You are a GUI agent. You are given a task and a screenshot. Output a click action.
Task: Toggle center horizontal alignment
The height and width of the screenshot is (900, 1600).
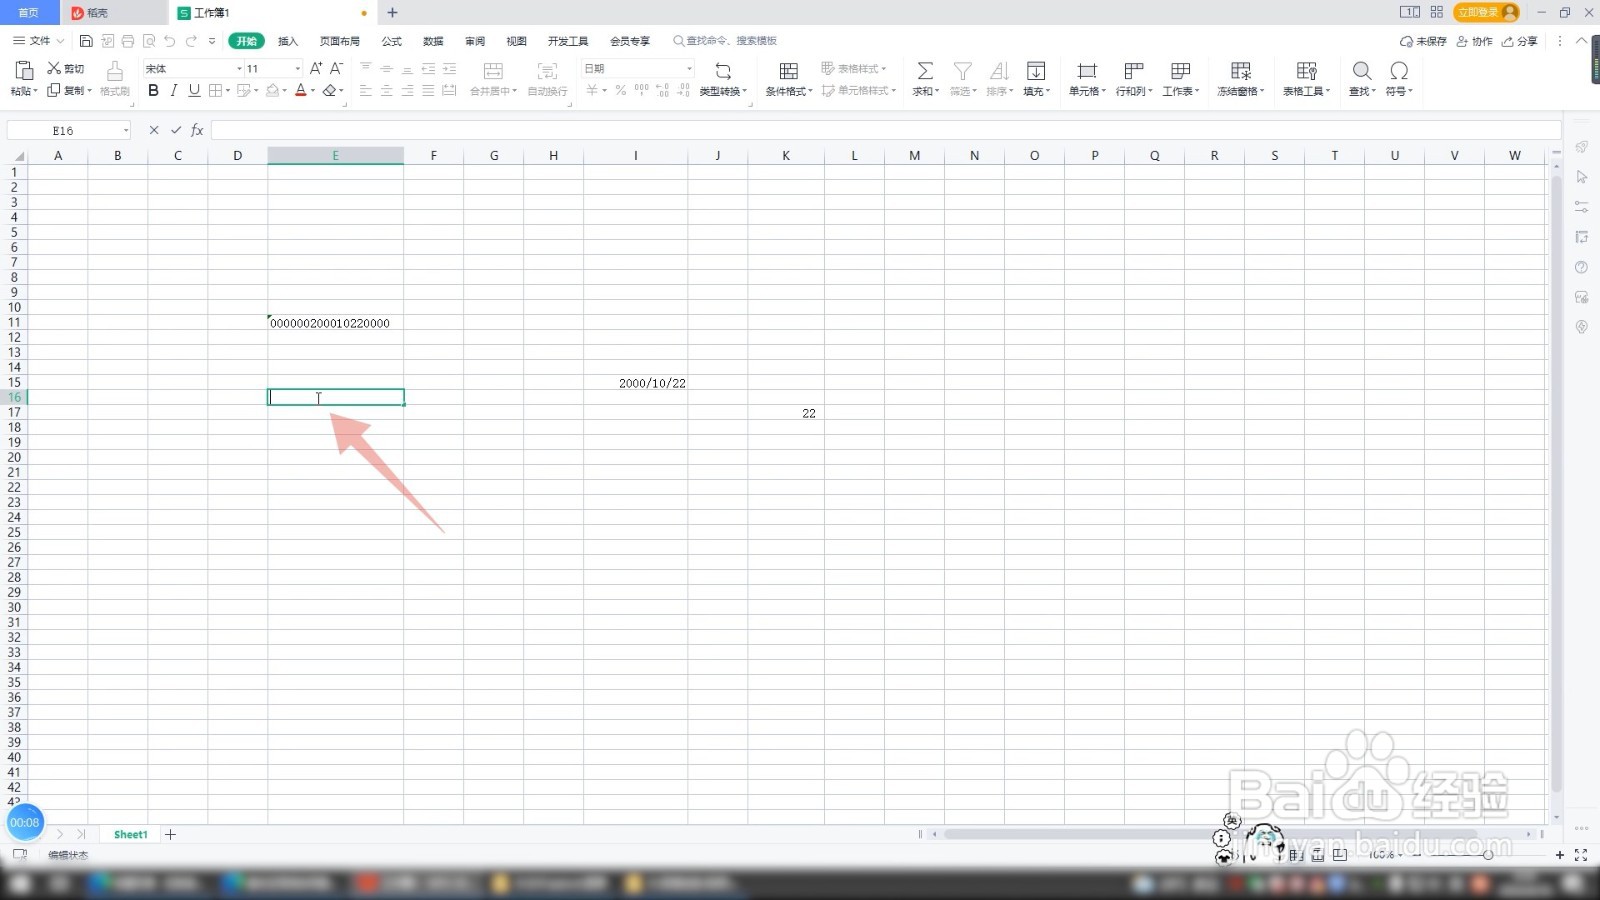coord(386,90)
